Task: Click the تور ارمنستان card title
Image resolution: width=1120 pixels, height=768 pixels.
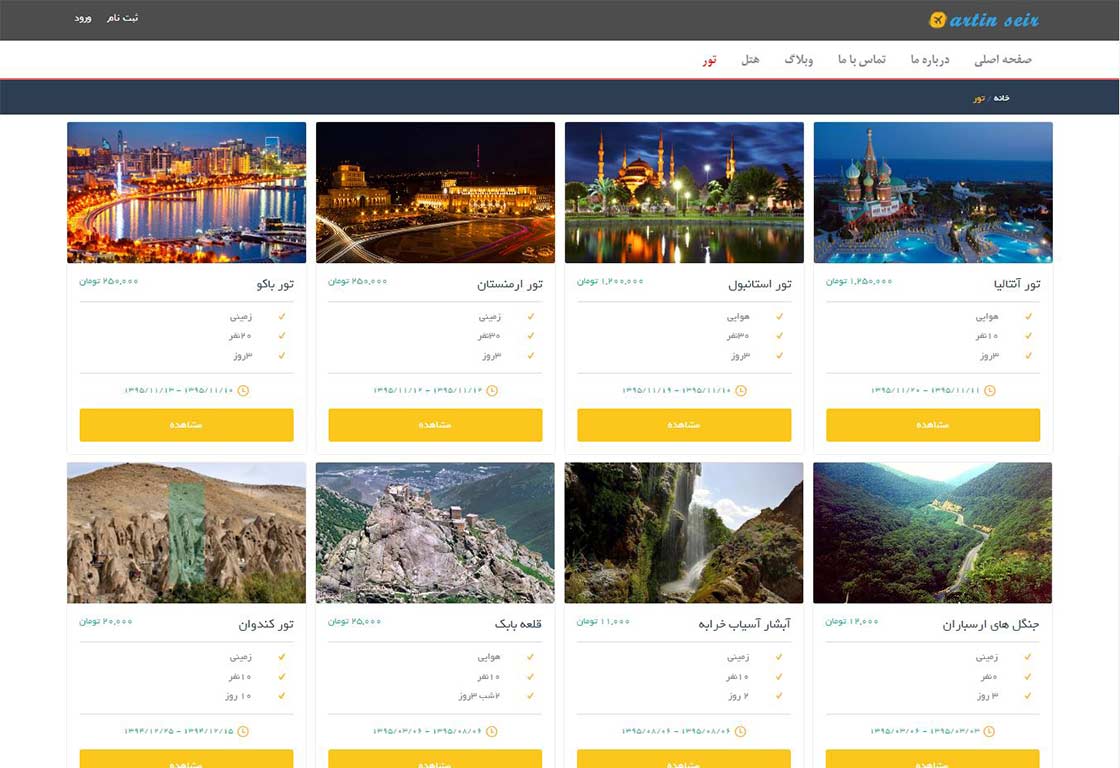Action: 510,284
